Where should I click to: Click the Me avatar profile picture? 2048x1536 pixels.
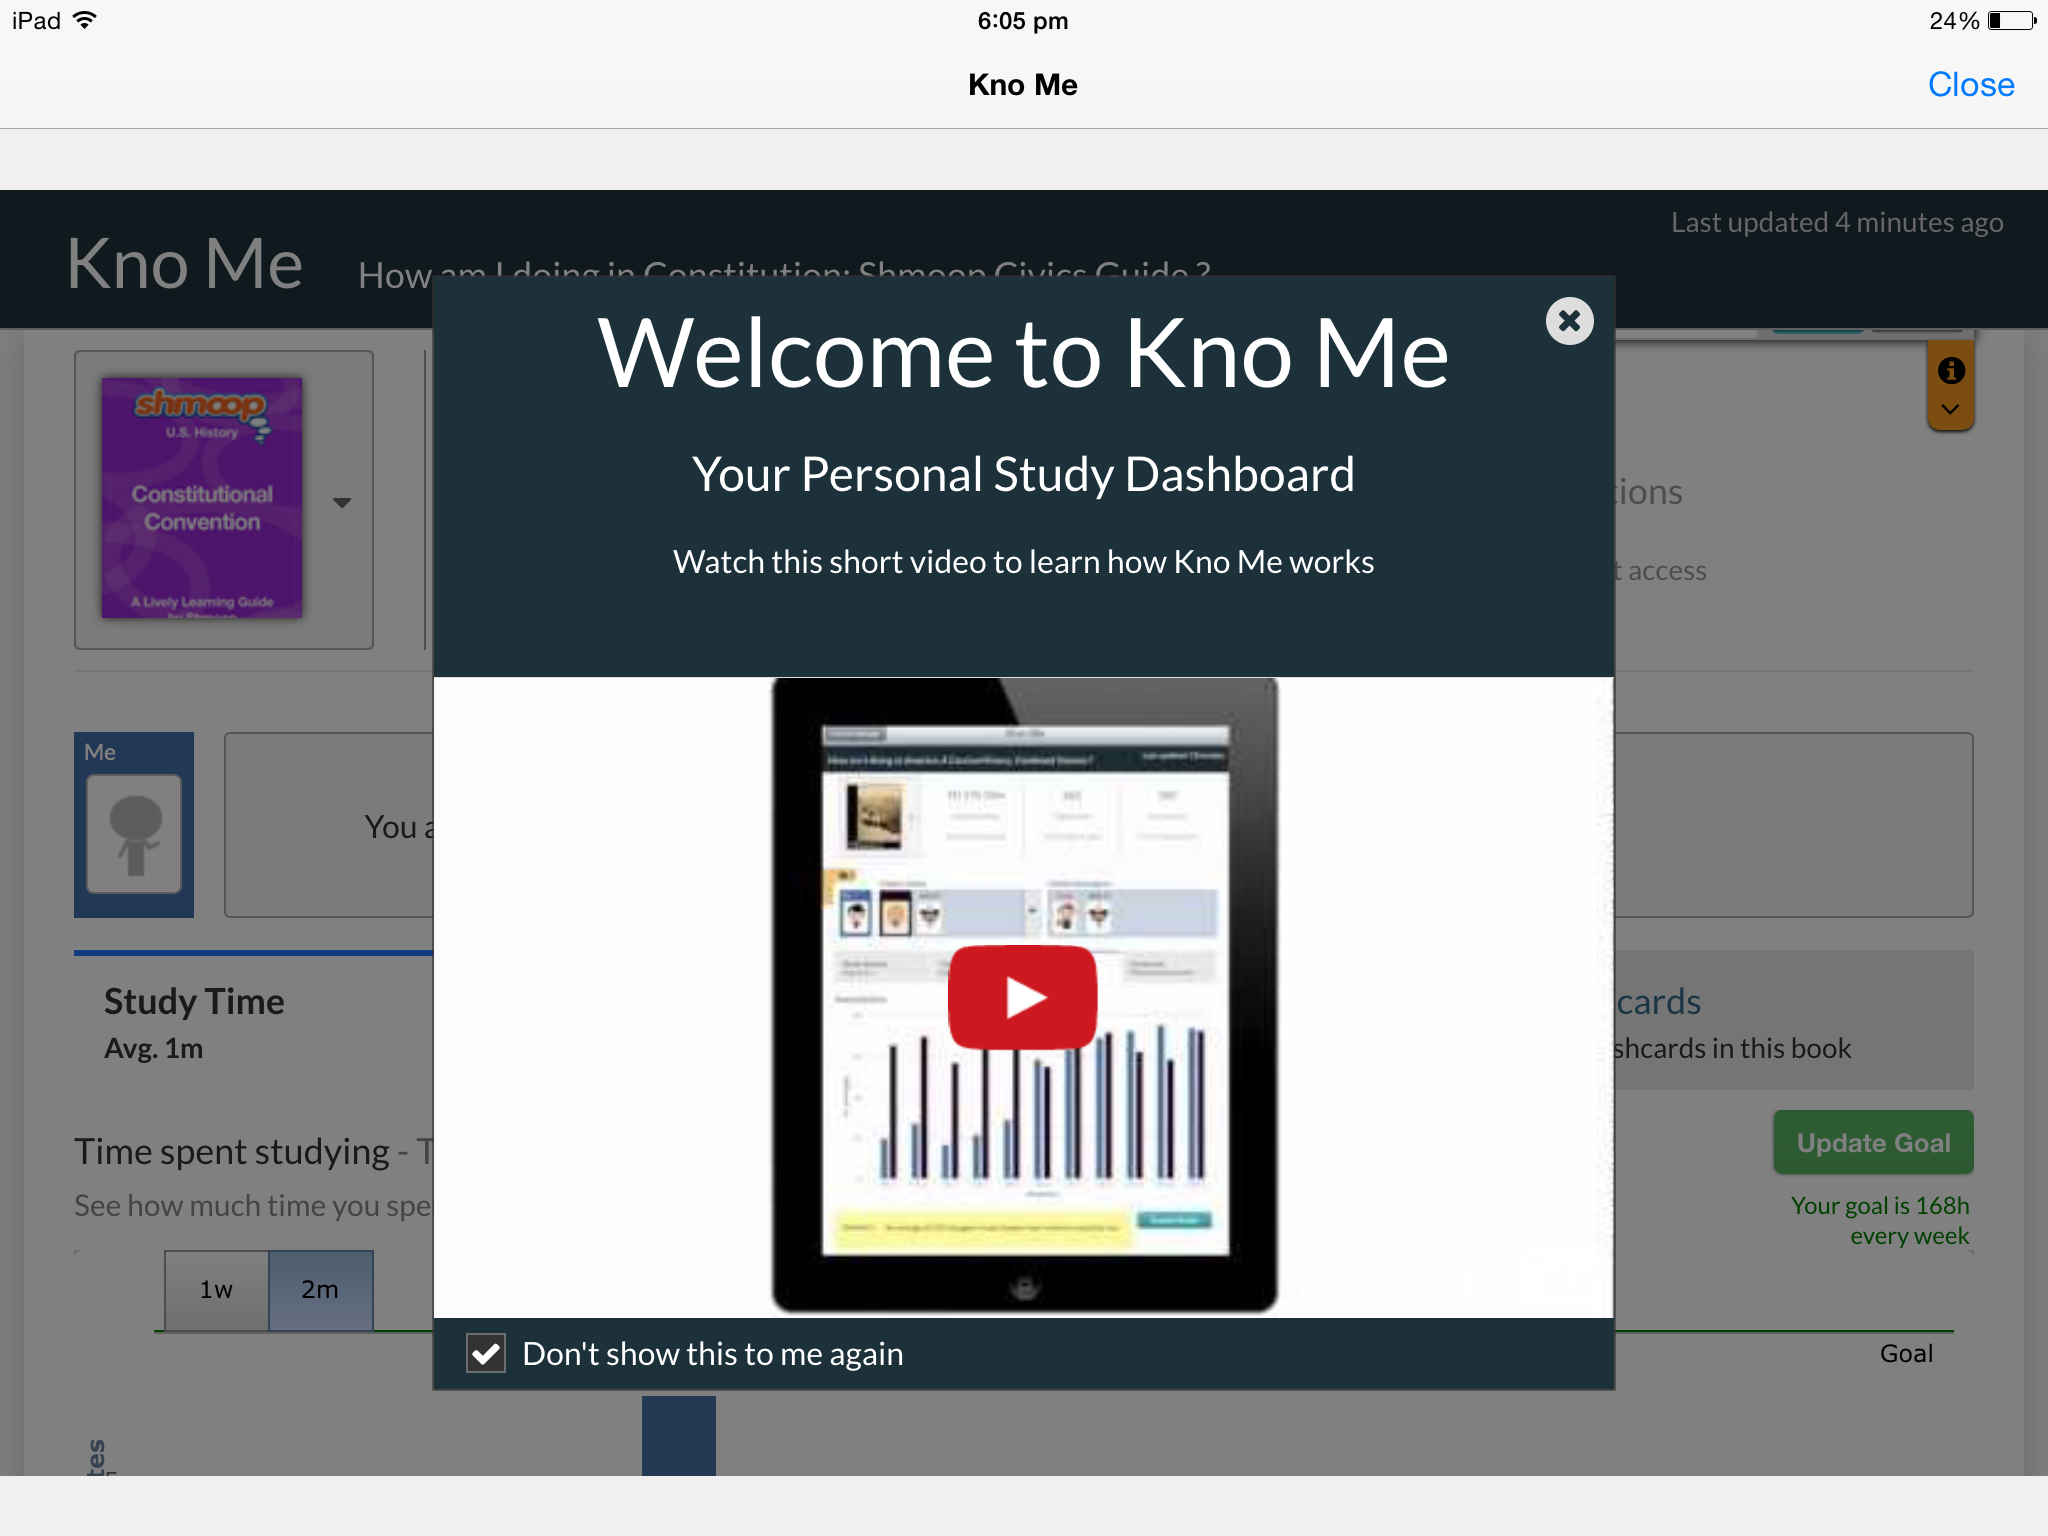point(134,834)
